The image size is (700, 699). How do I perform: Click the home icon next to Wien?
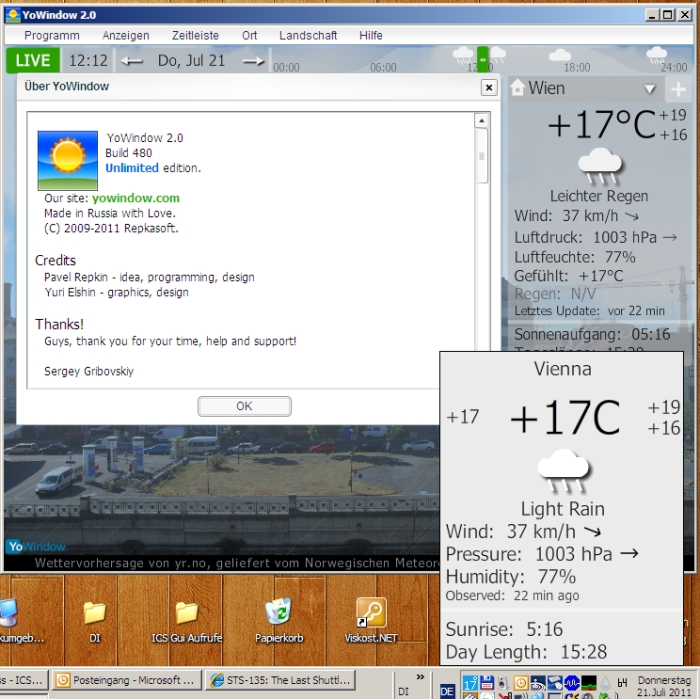pyautogui.click(x=517, y=87)
